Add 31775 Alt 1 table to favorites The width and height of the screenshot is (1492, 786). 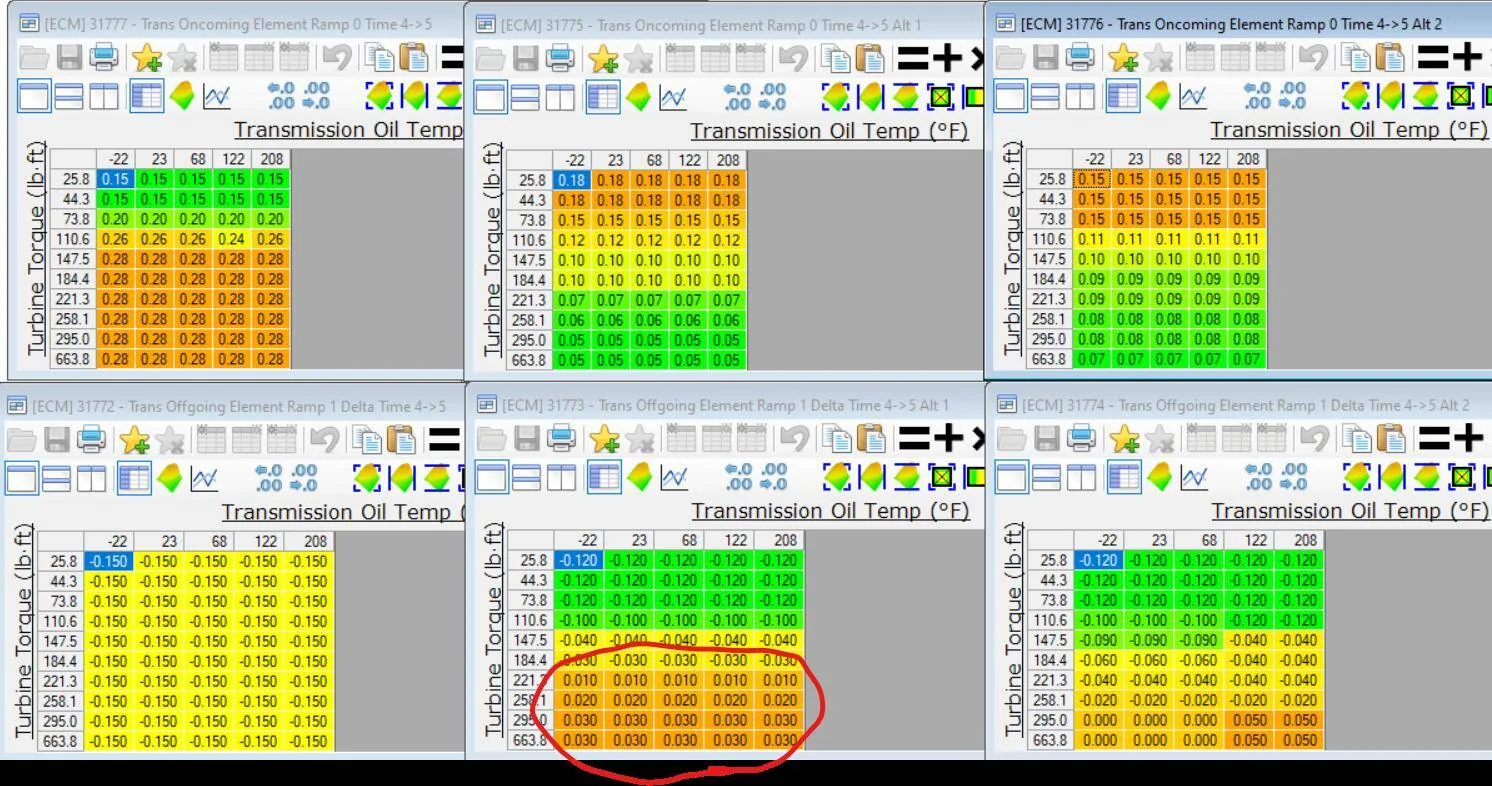pyautogui.click(x=603, y=58)
